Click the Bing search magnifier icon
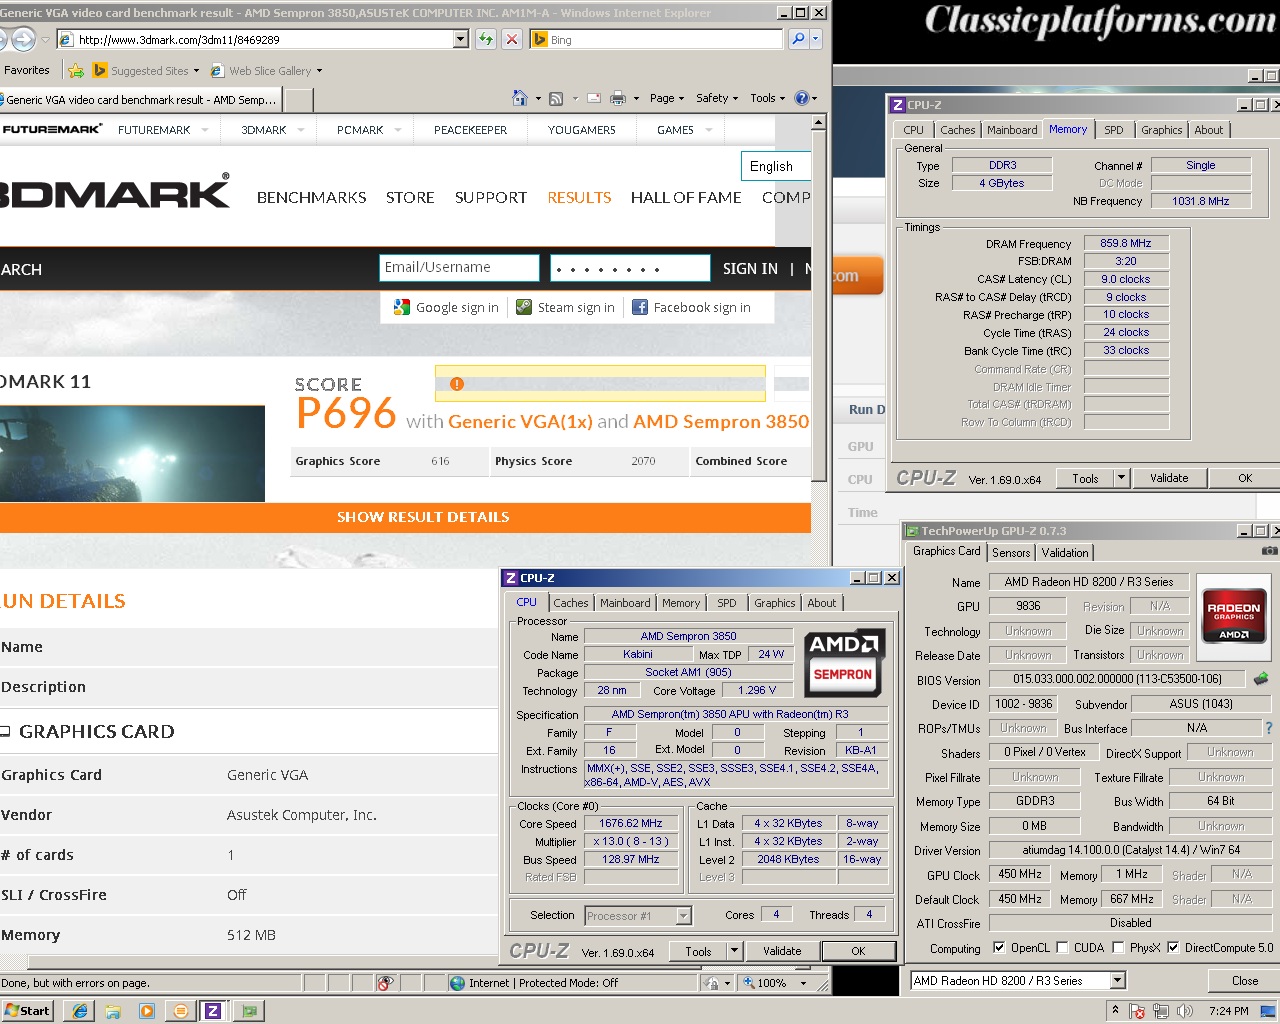Image resolution: width=1280 pixels, height=1024 pixels. point(798,39)
